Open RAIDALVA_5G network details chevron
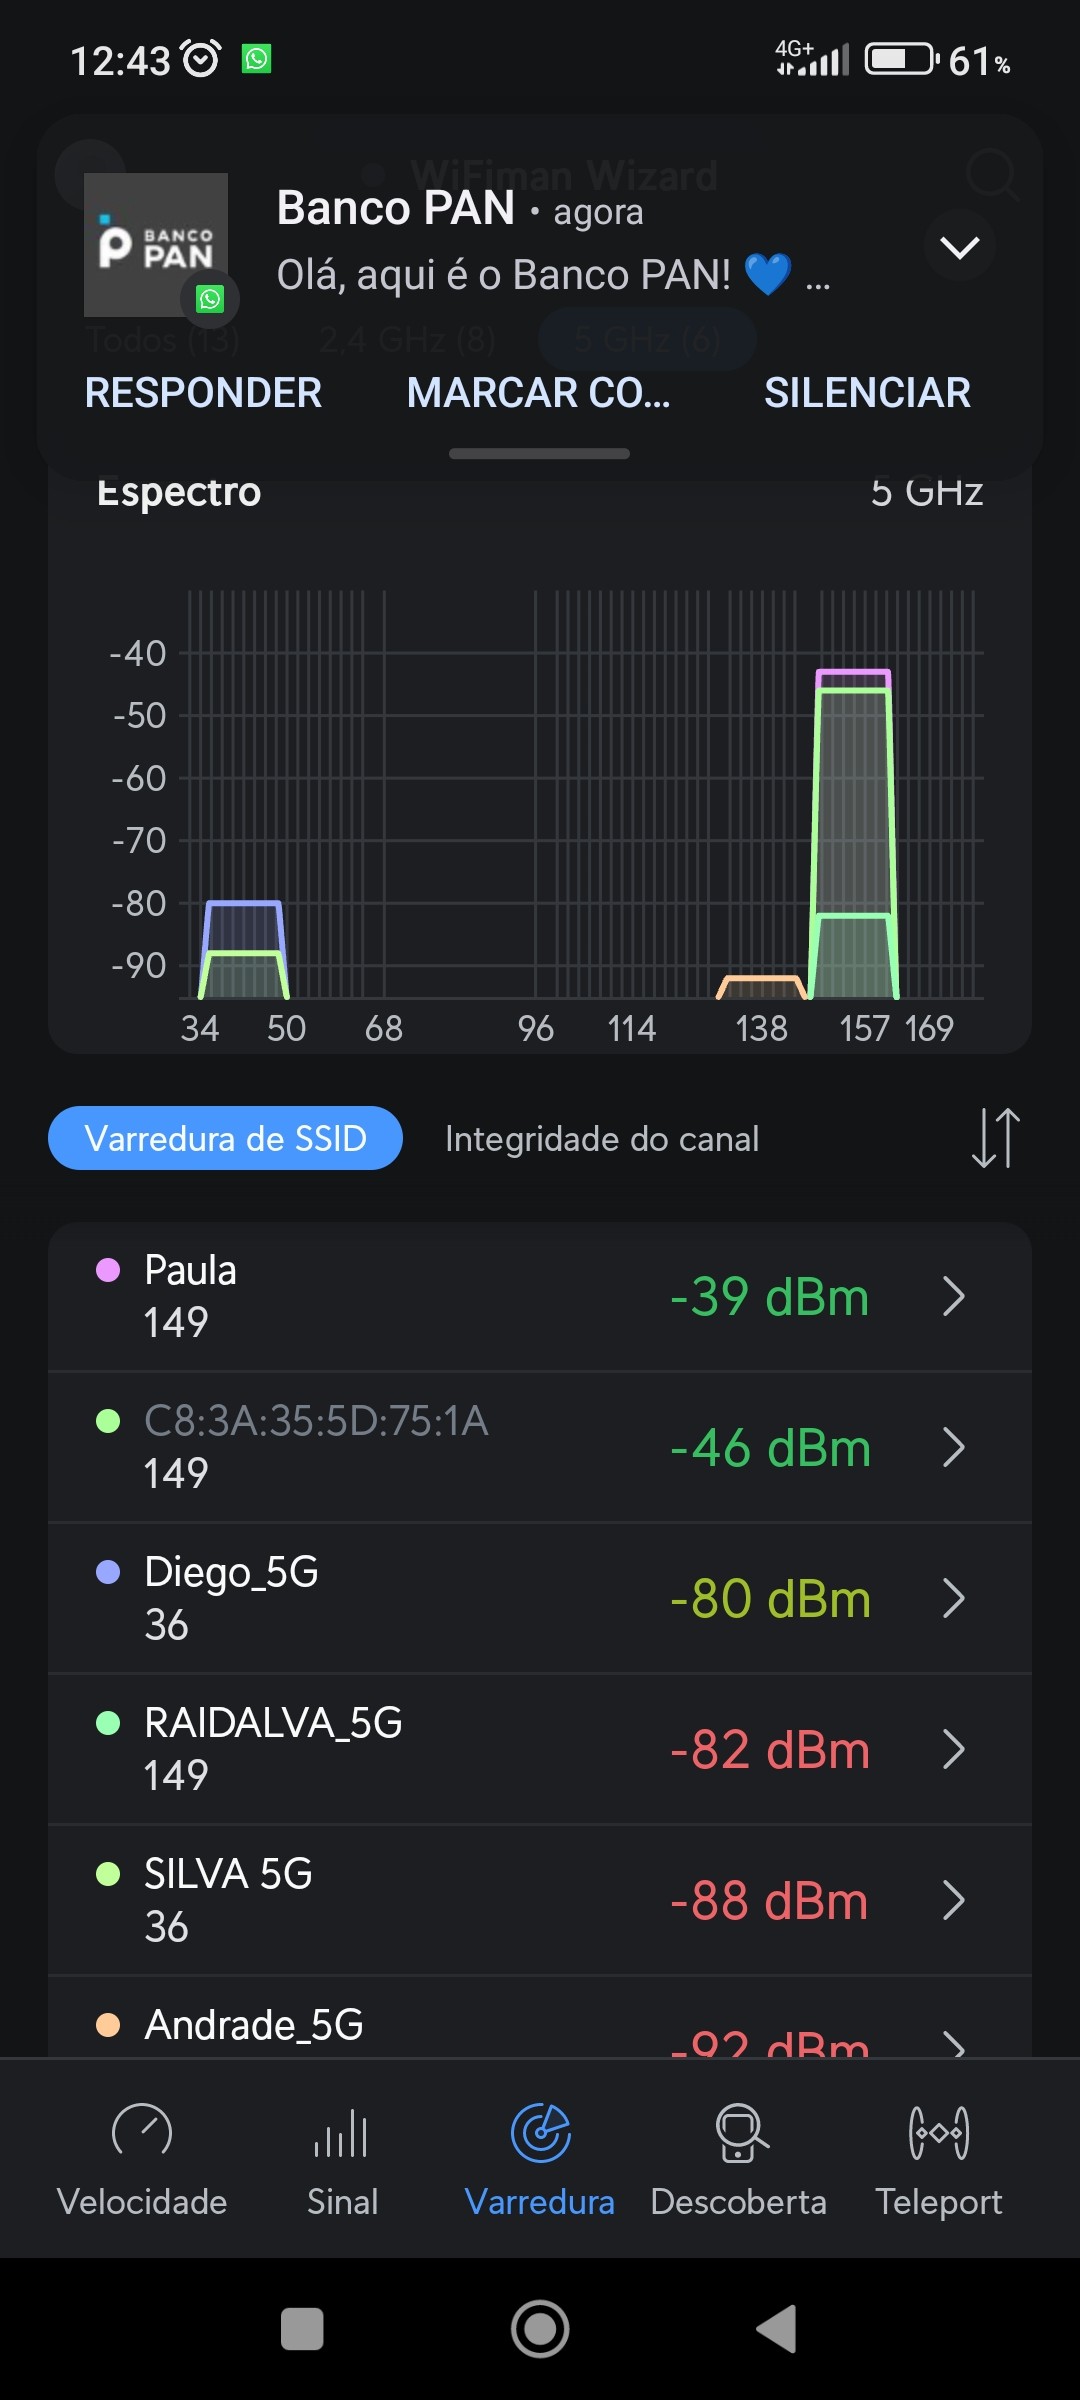This screenshot has width=1080, height=2400. point(954,1750)
